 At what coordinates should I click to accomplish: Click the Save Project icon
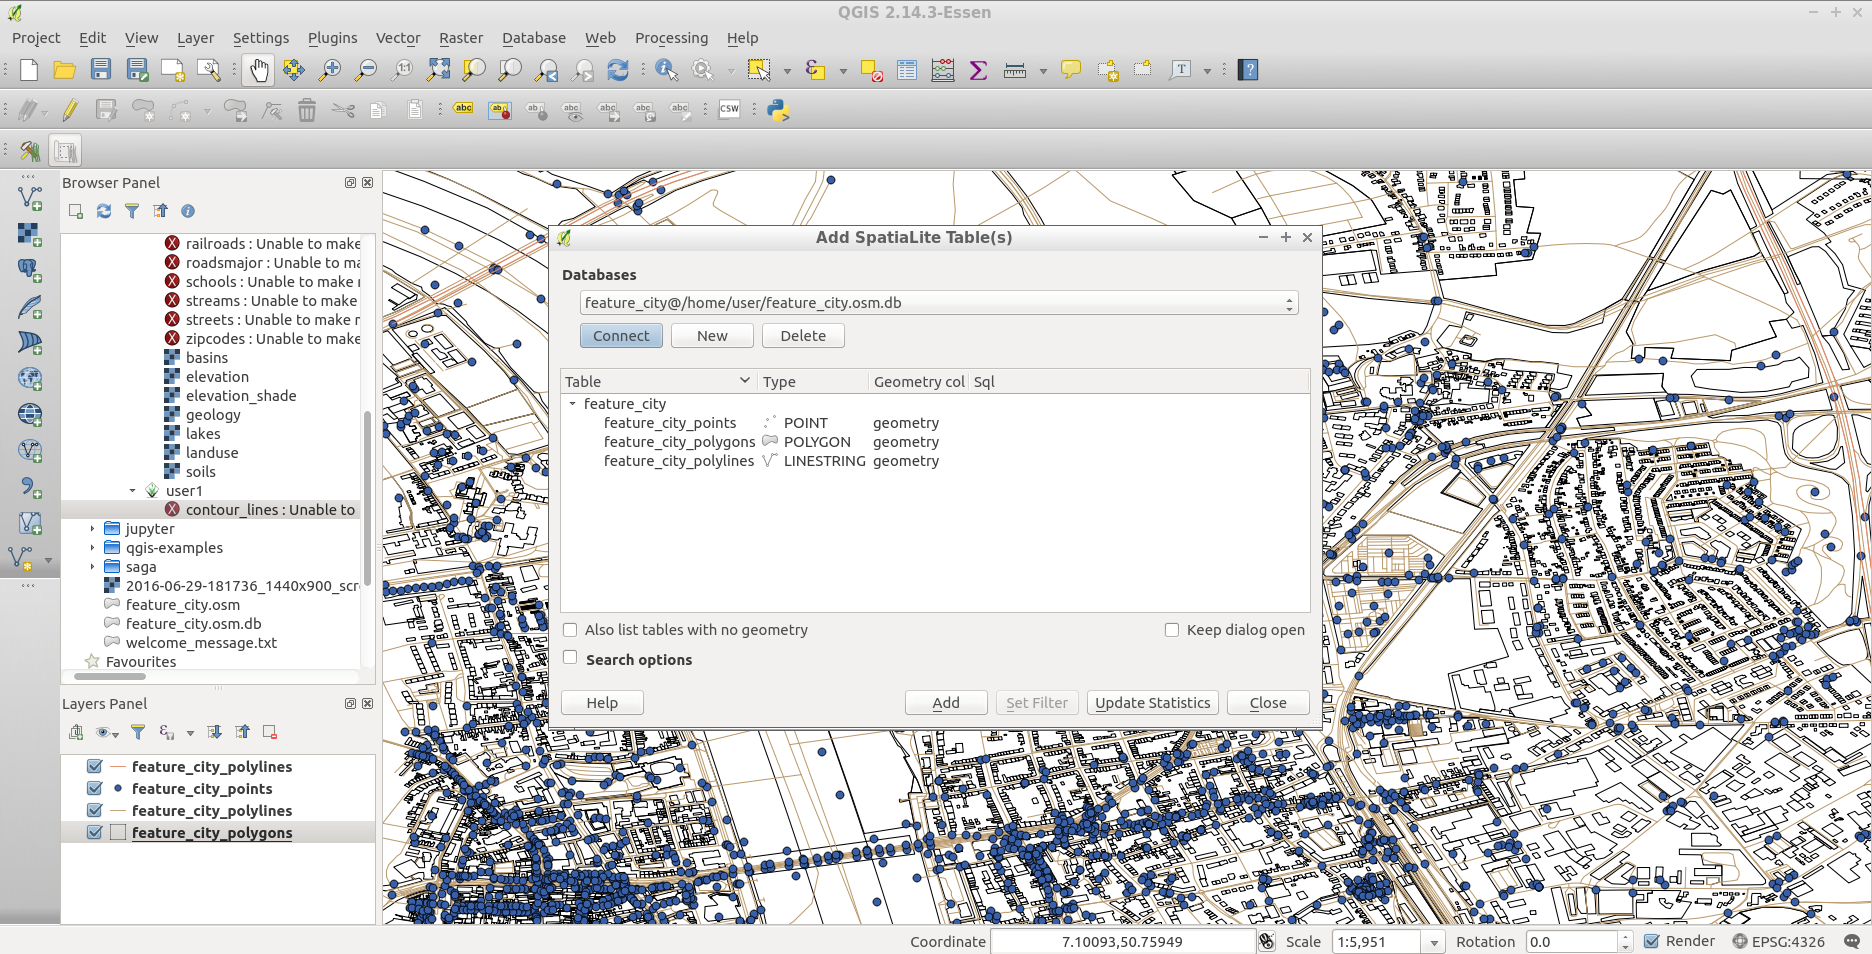coord(100,70)
